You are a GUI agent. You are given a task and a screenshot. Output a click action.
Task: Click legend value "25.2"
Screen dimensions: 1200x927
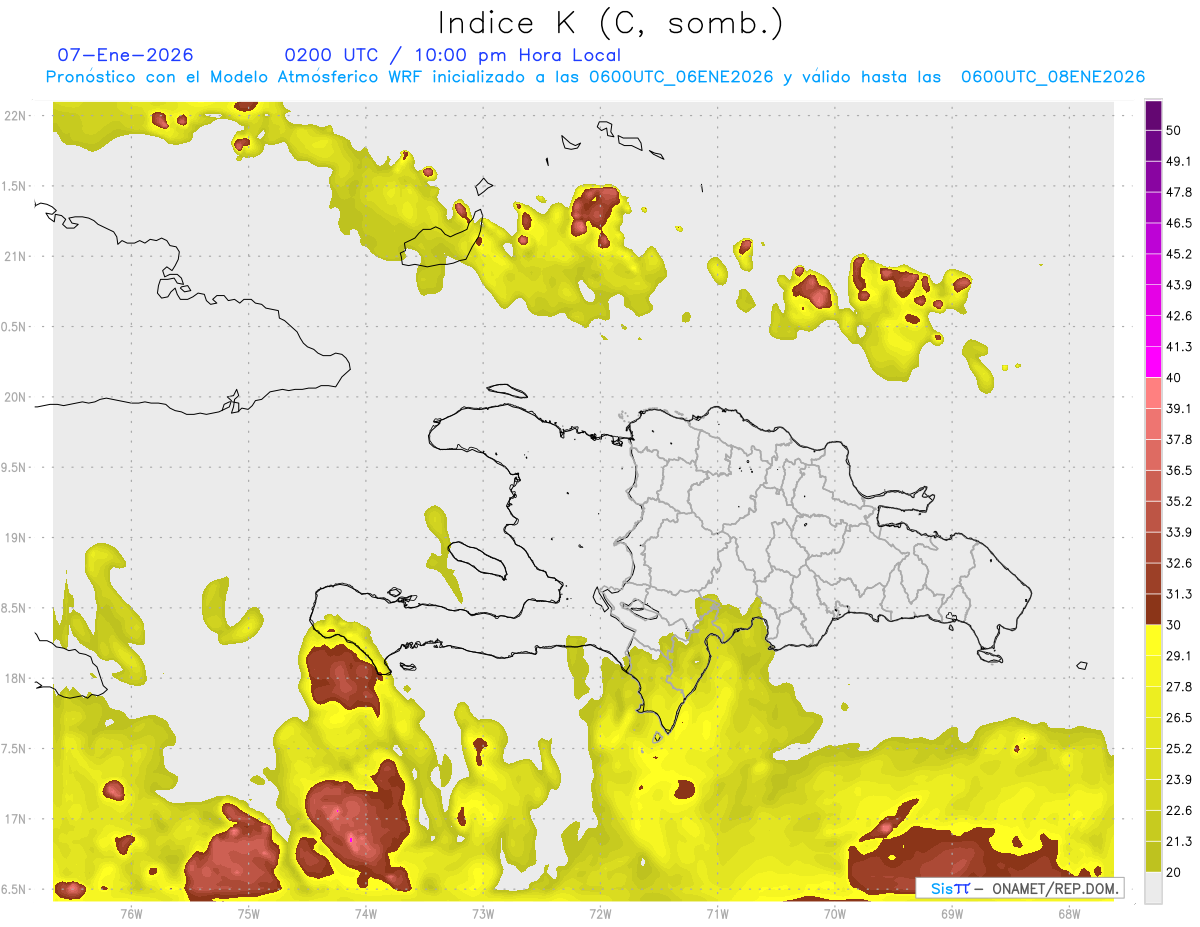[x=1179, y=748]
